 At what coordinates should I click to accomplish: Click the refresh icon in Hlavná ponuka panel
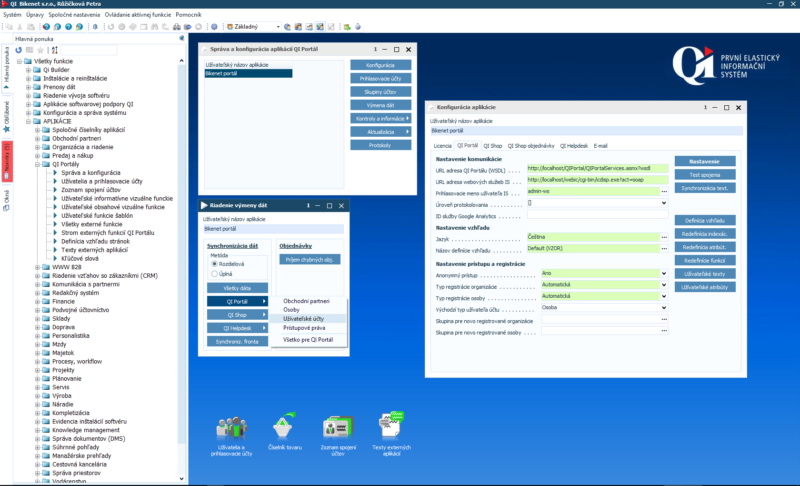tap(19, 50)
